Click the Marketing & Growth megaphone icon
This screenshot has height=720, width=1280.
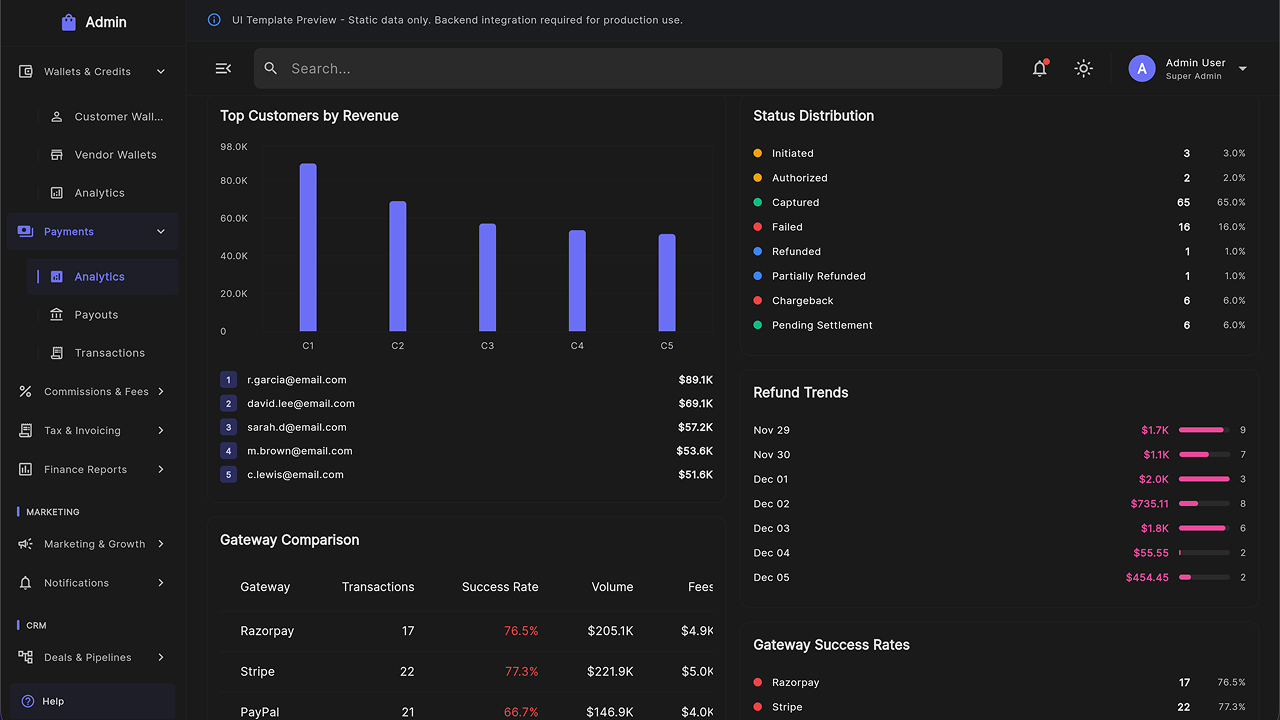(26, 544)
